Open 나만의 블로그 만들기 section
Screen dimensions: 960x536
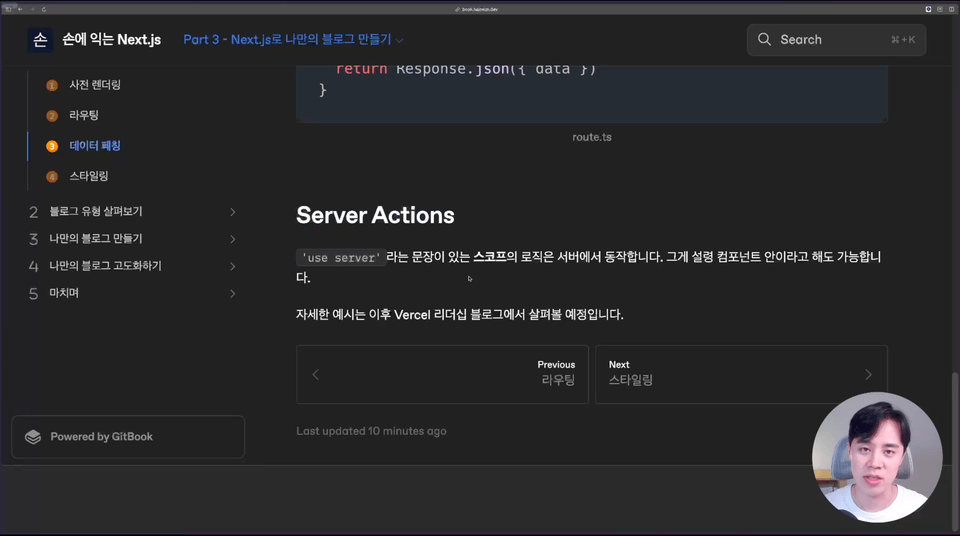pos(96,239)
